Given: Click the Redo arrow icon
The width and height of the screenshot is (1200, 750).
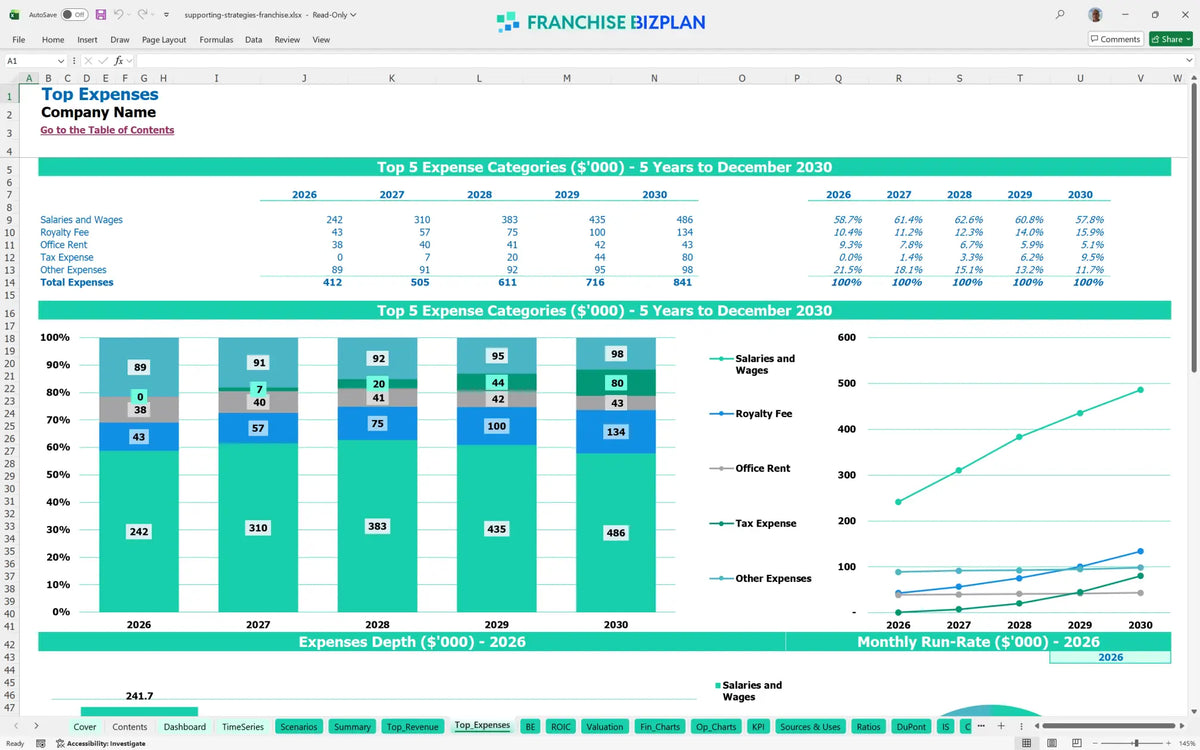Looking at the screenshot, I should [142, 15].
